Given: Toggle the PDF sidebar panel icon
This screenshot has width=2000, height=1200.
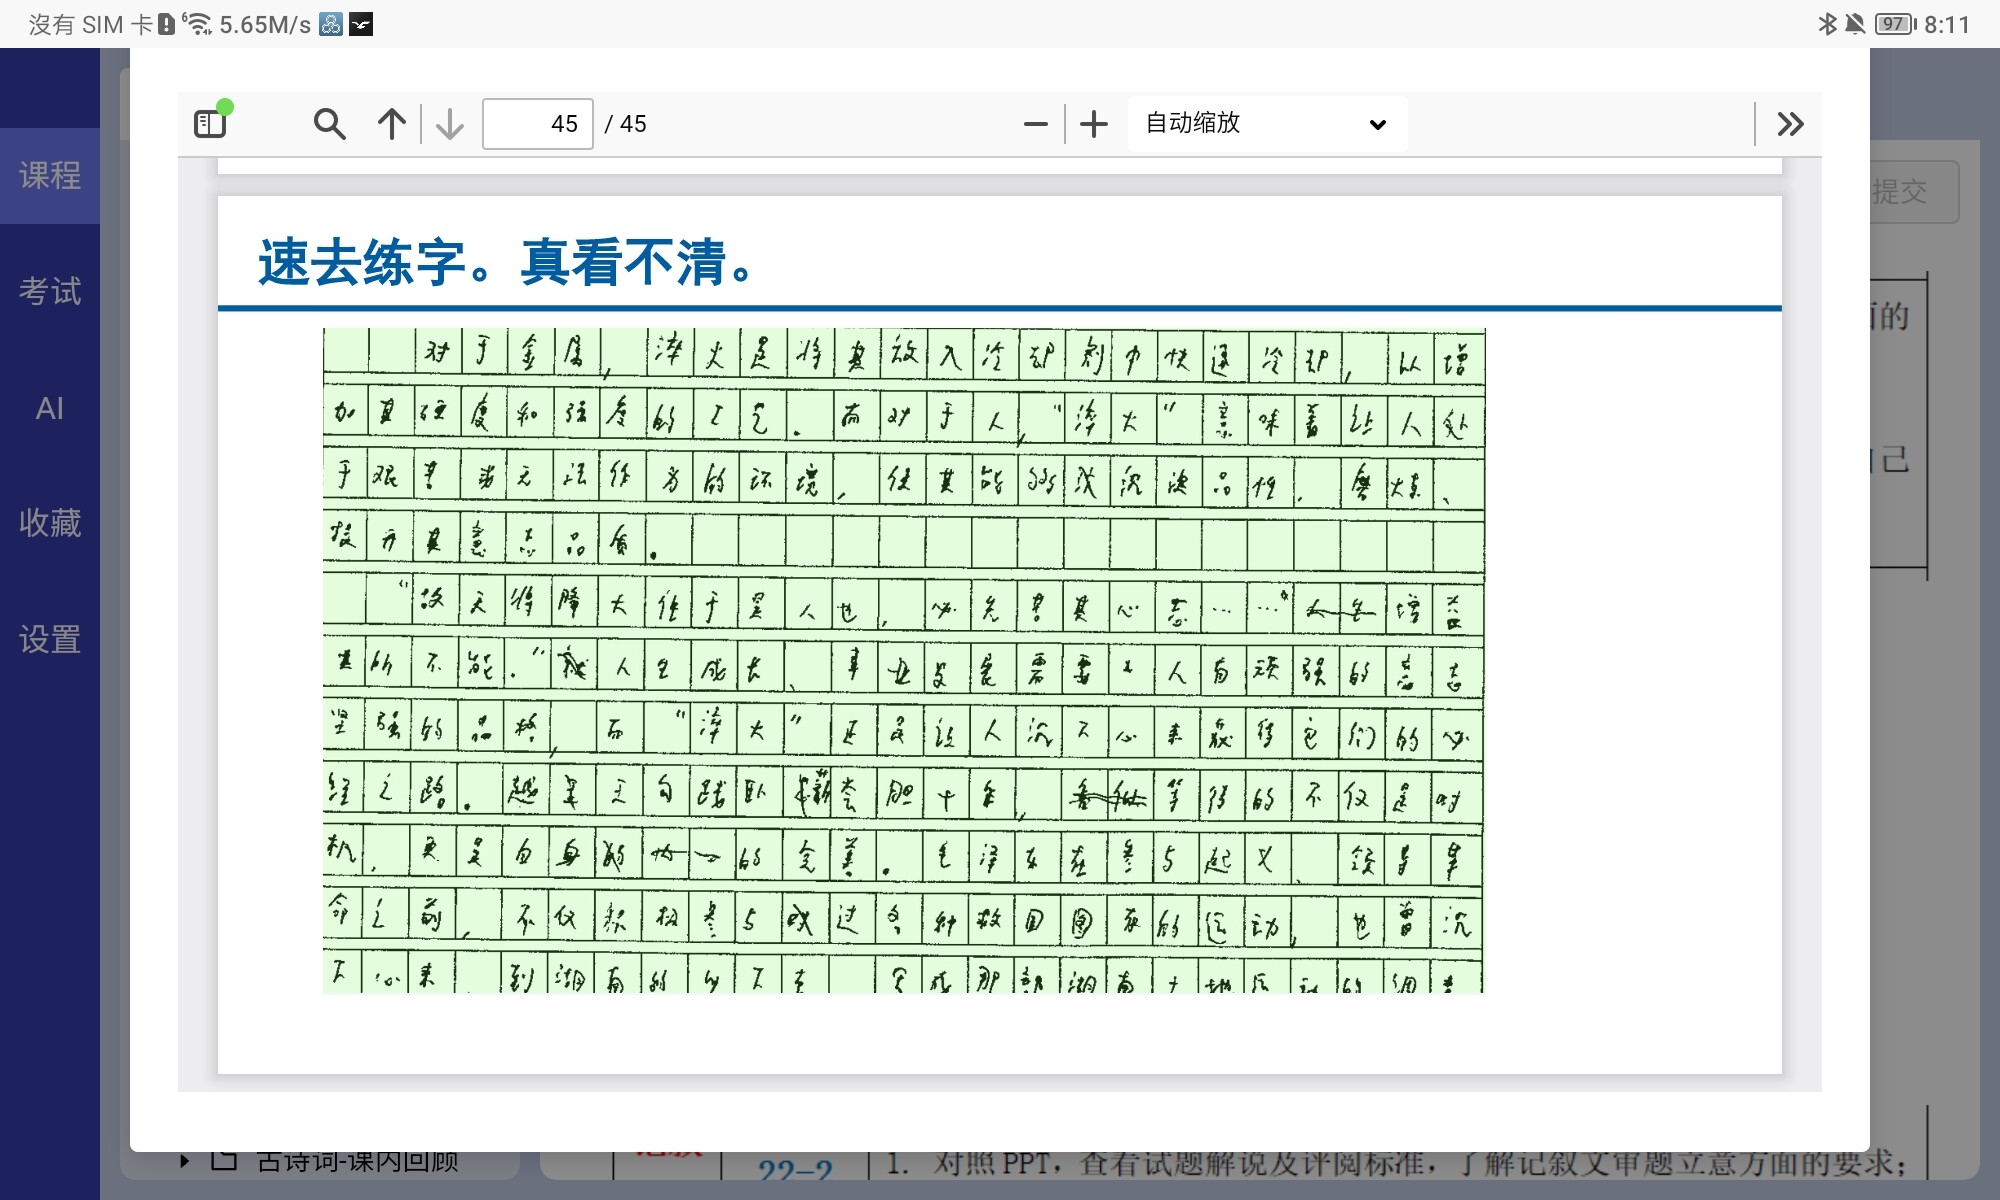Looking at the screenshot, I should pos(210,123).
